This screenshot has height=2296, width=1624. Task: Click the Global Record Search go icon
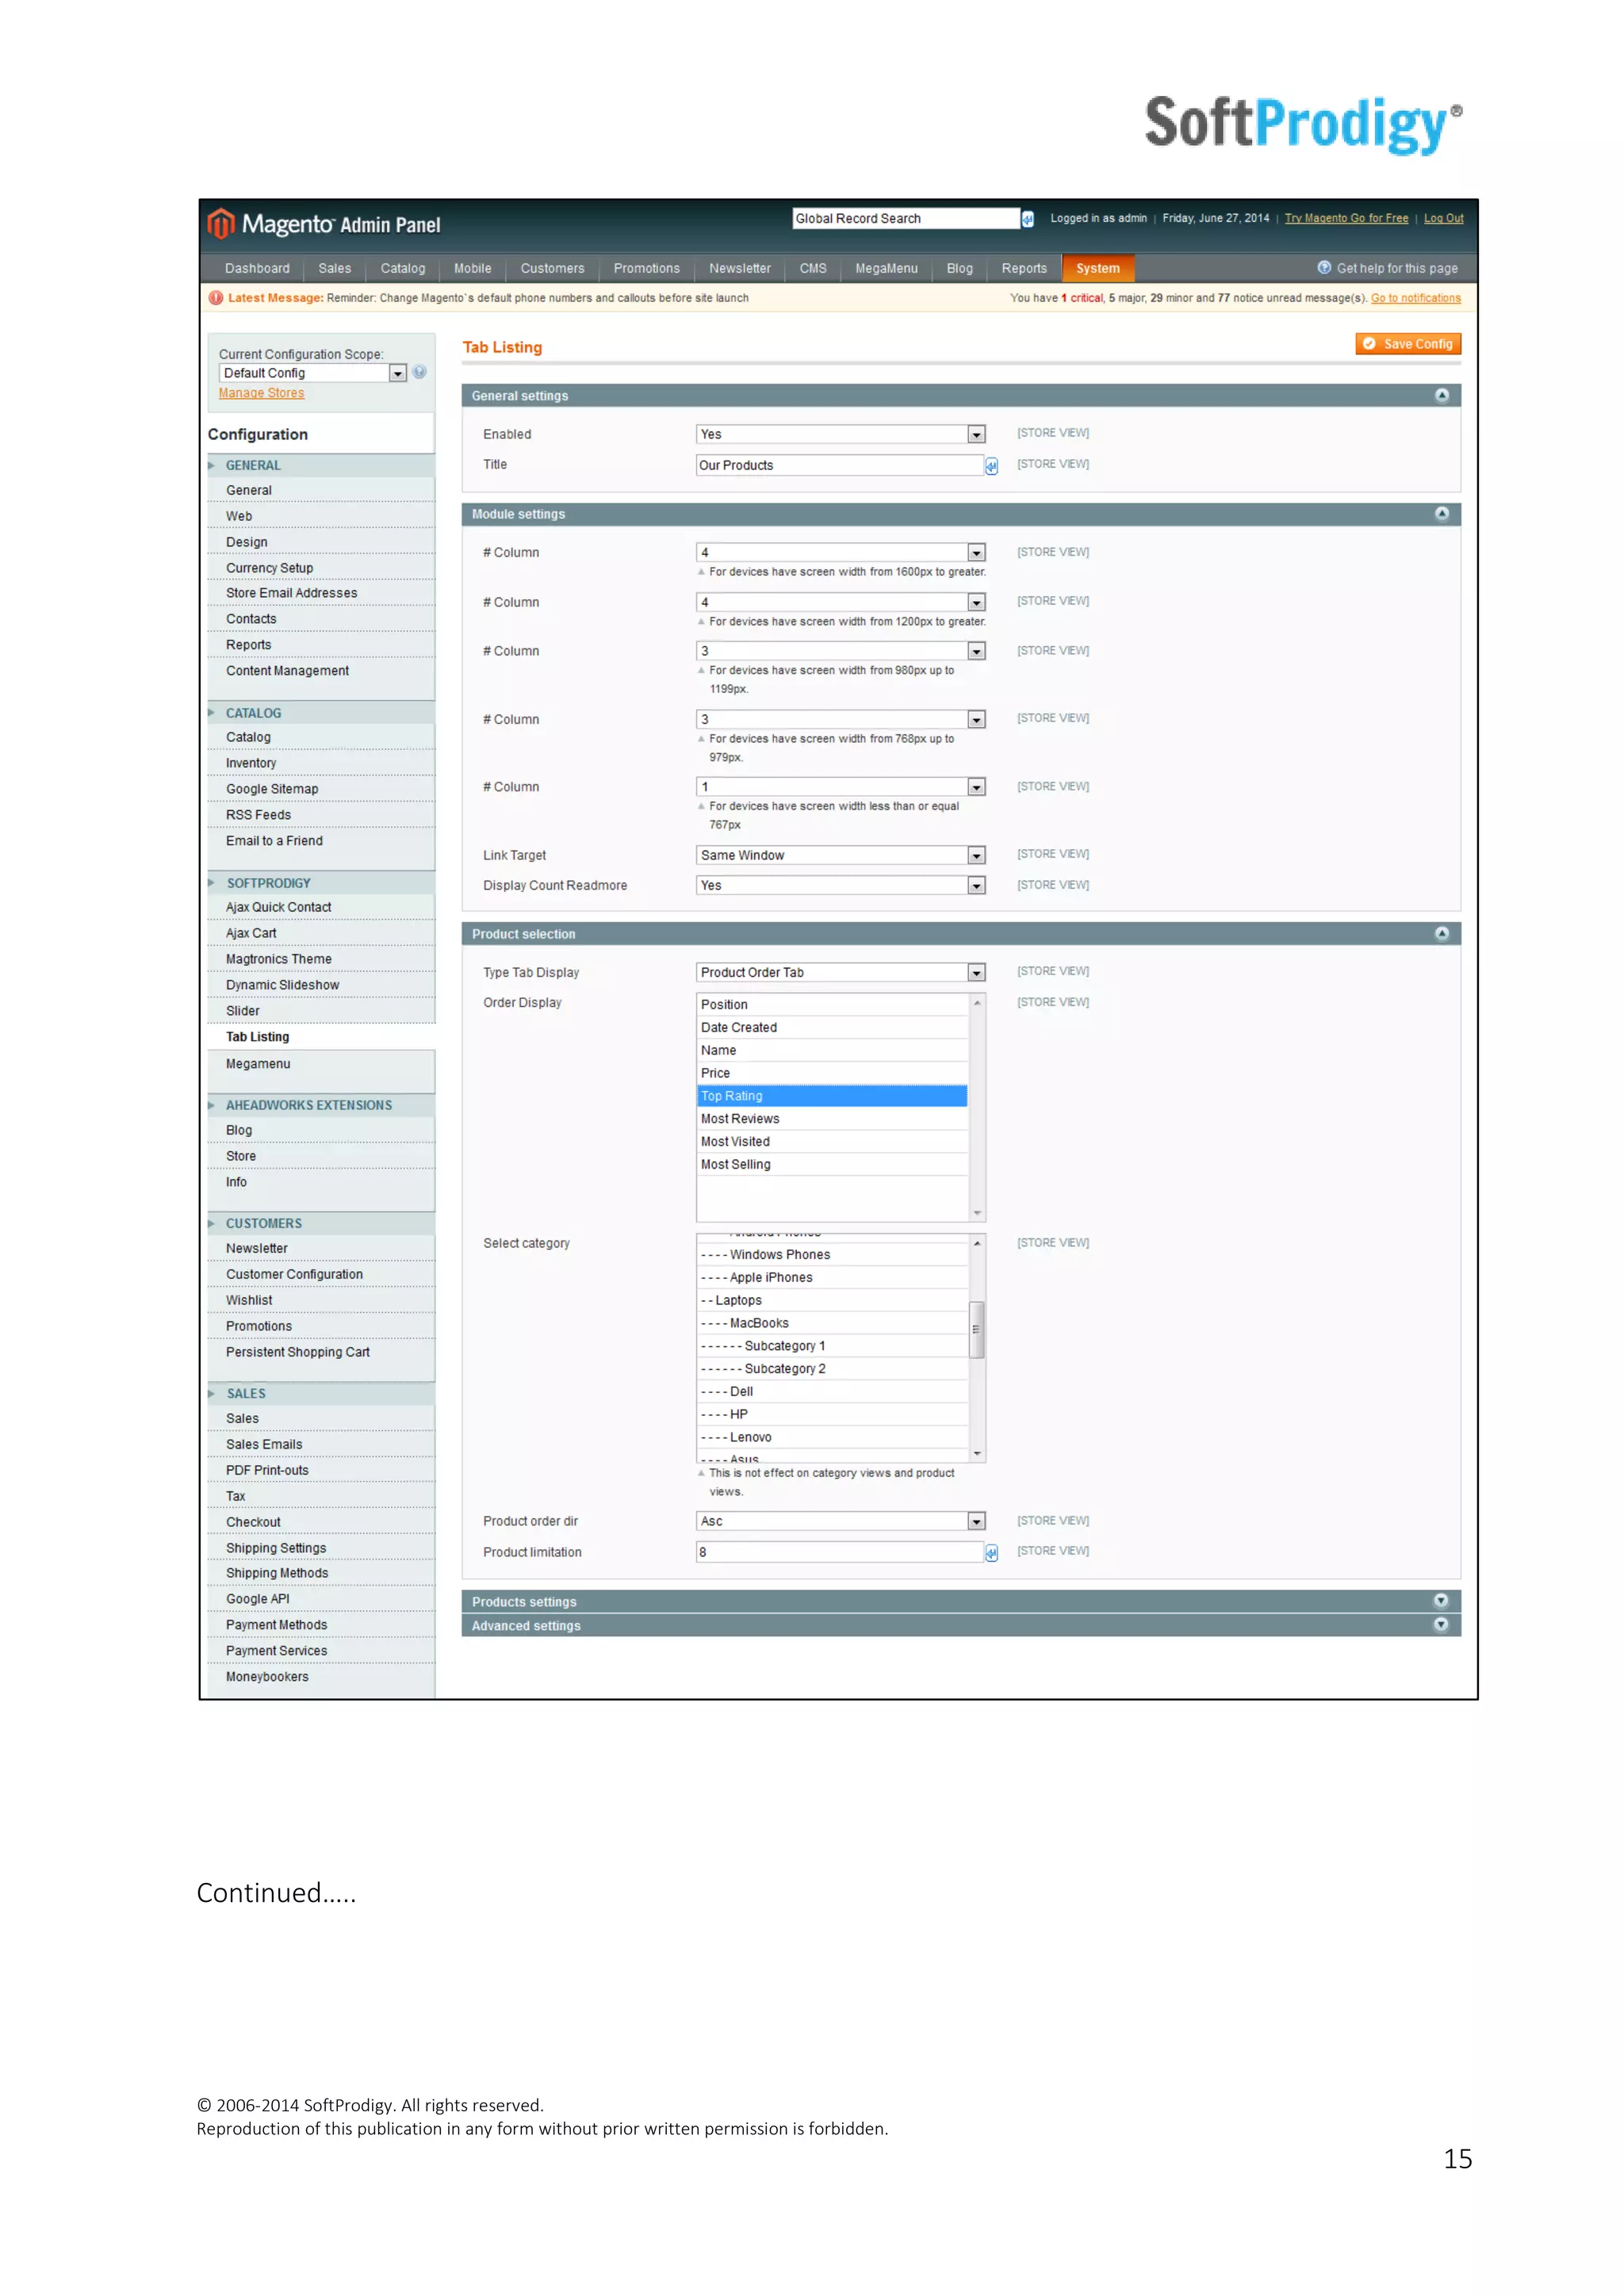pyautogui.click(x=1027, y=219)
